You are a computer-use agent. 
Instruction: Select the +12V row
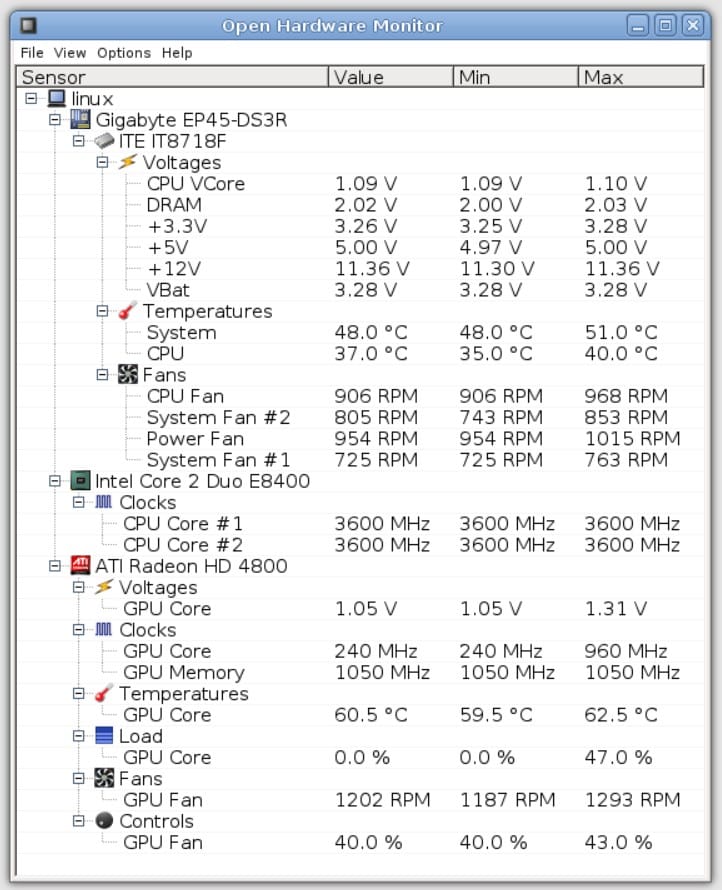pos(360,268)
